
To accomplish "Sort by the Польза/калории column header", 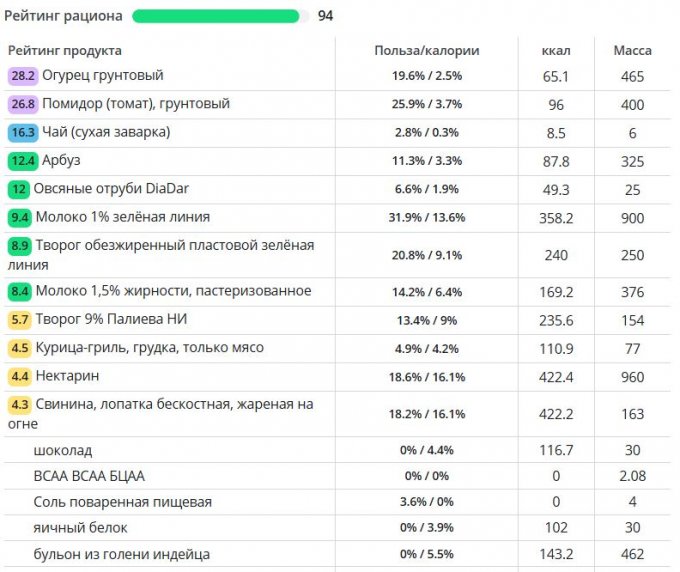I will point(427,50).
